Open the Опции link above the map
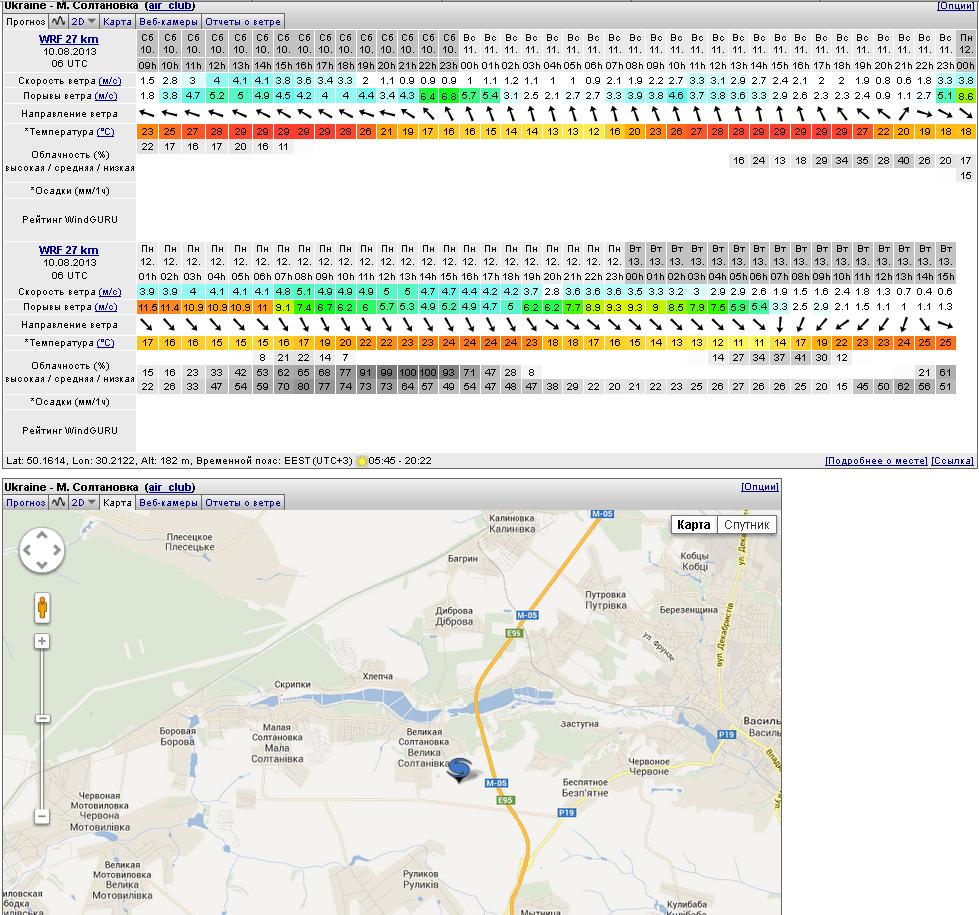This screenshot has width=979, height=915. click(759, 487)
